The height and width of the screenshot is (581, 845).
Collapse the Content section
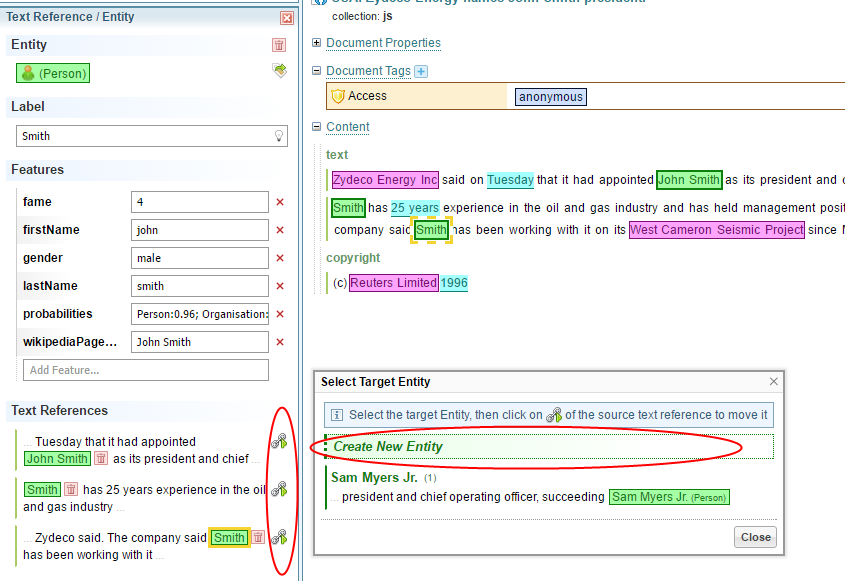(317, 127)
